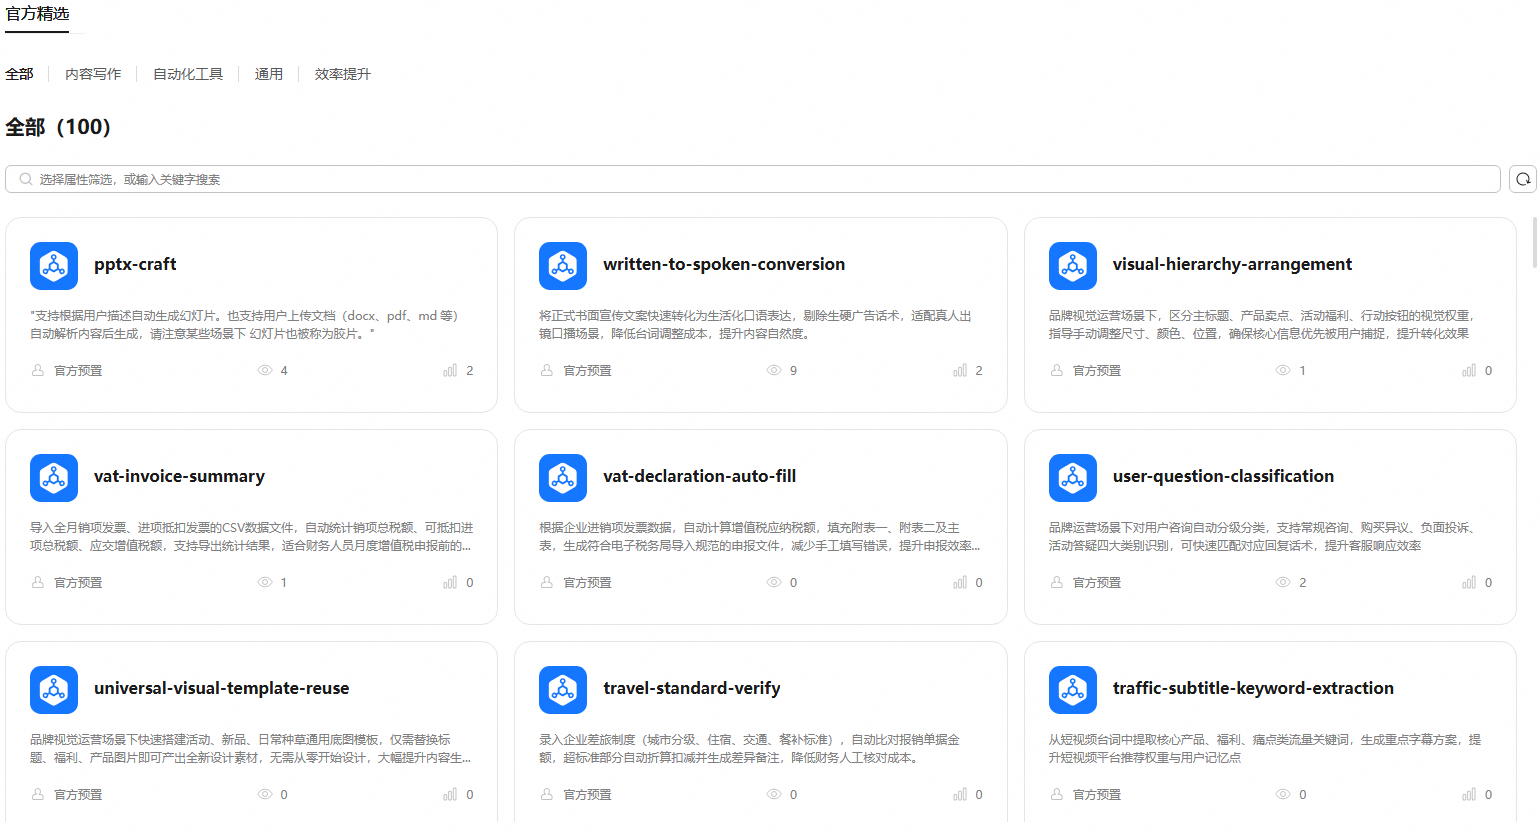The height and width of the screenshot is (833, 1540).
Task: Open the pptx-craft skill icon
Action: 54,266
